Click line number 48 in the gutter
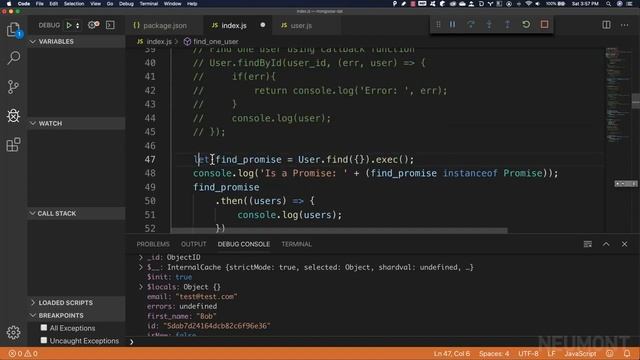 150,173
